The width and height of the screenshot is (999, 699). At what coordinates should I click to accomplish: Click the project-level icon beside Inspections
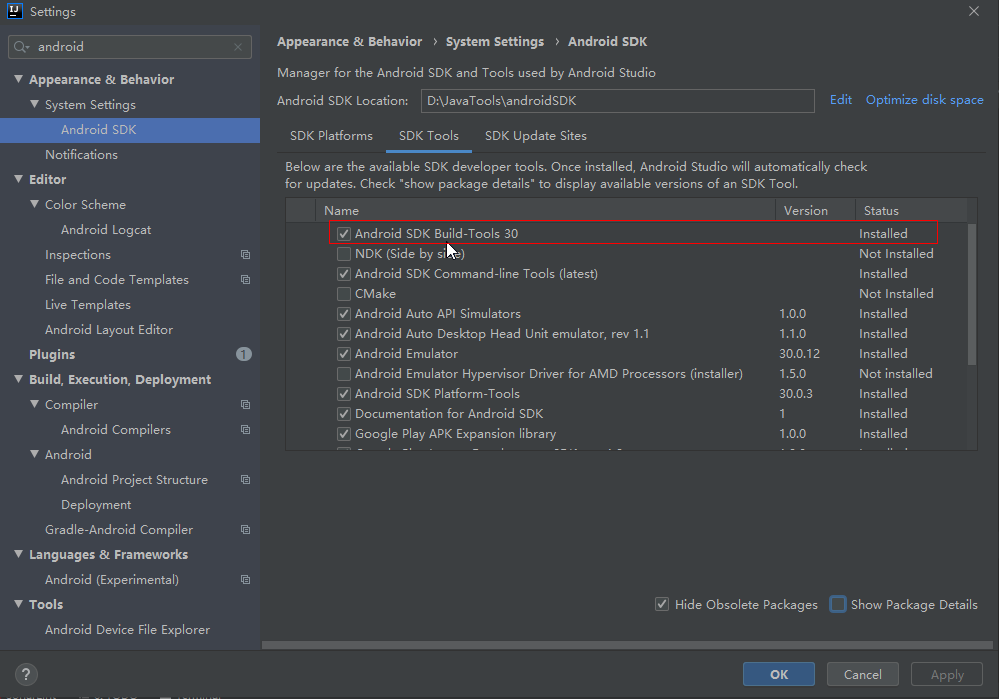coord(245,254)
